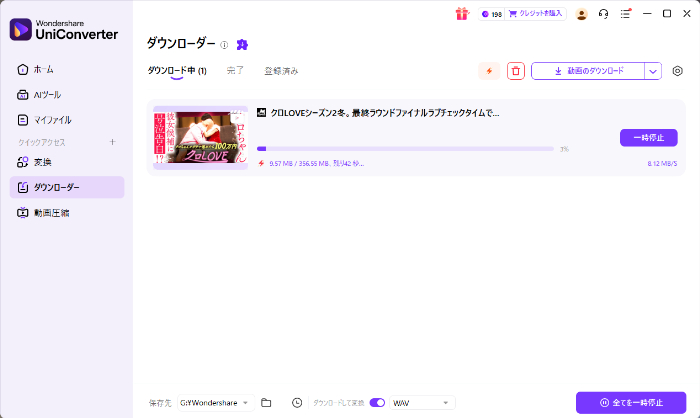Viewport: 700px width, 418px height.
Task: Click the クレジットを購入 button
Action: 535,14
